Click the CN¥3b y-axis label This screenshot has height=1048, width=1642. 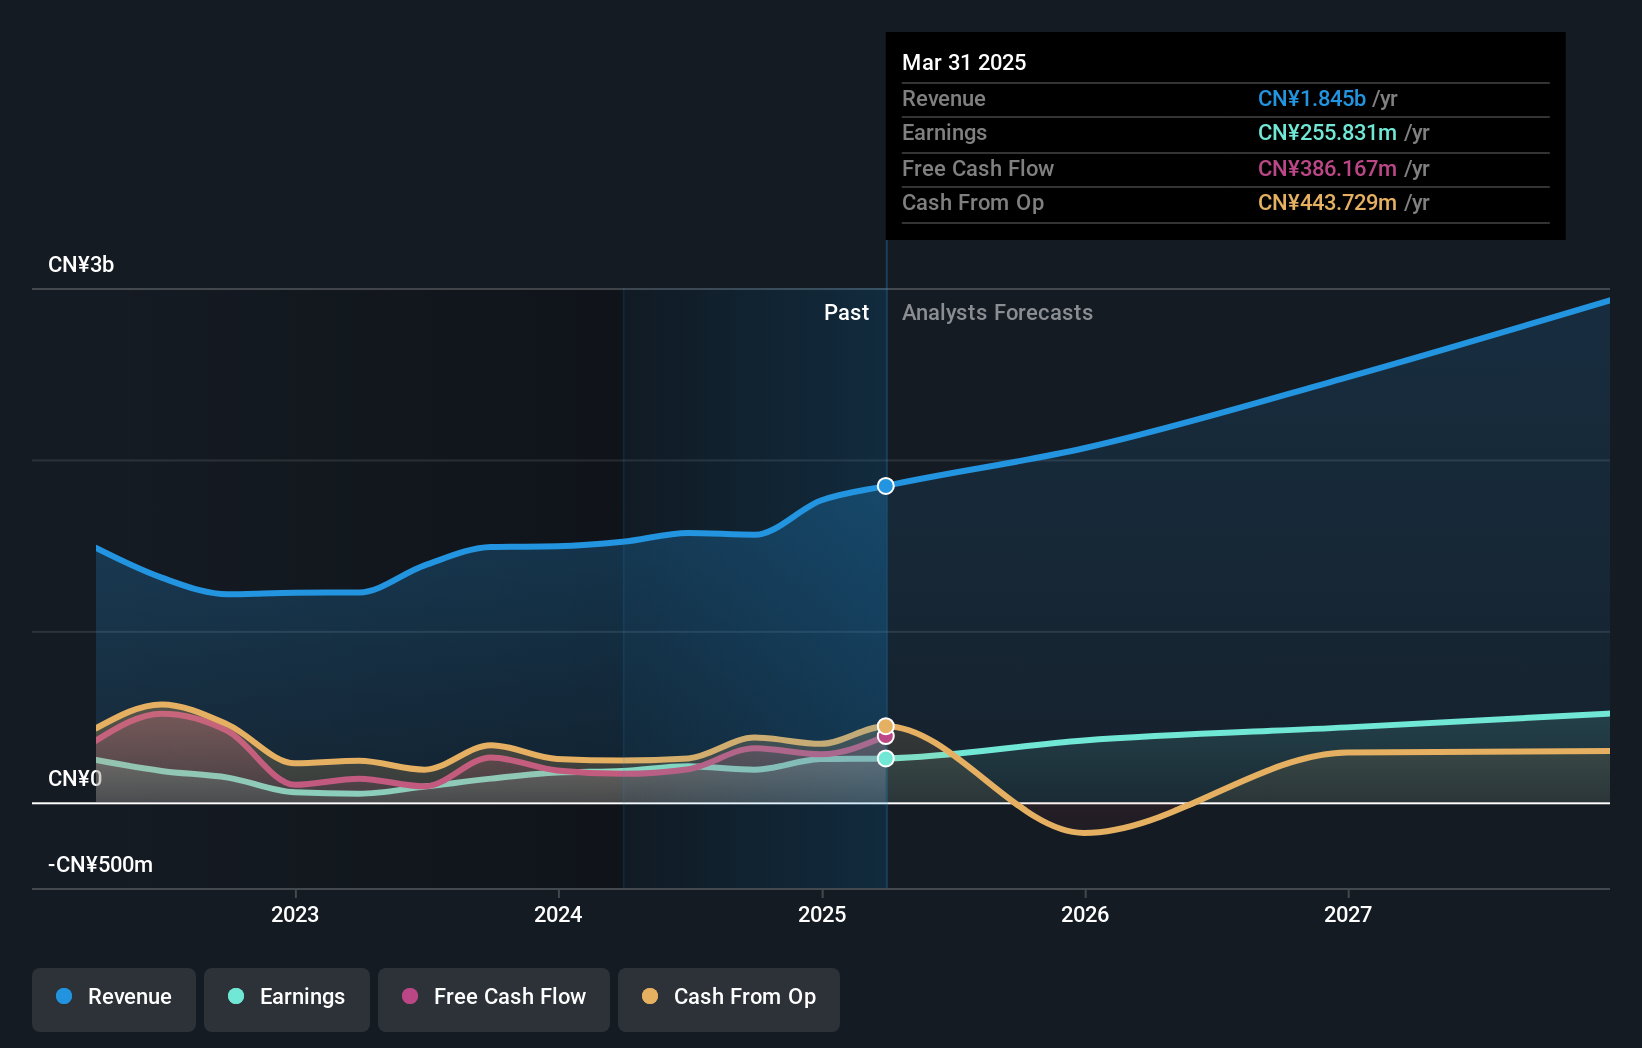tap(81, 265)
